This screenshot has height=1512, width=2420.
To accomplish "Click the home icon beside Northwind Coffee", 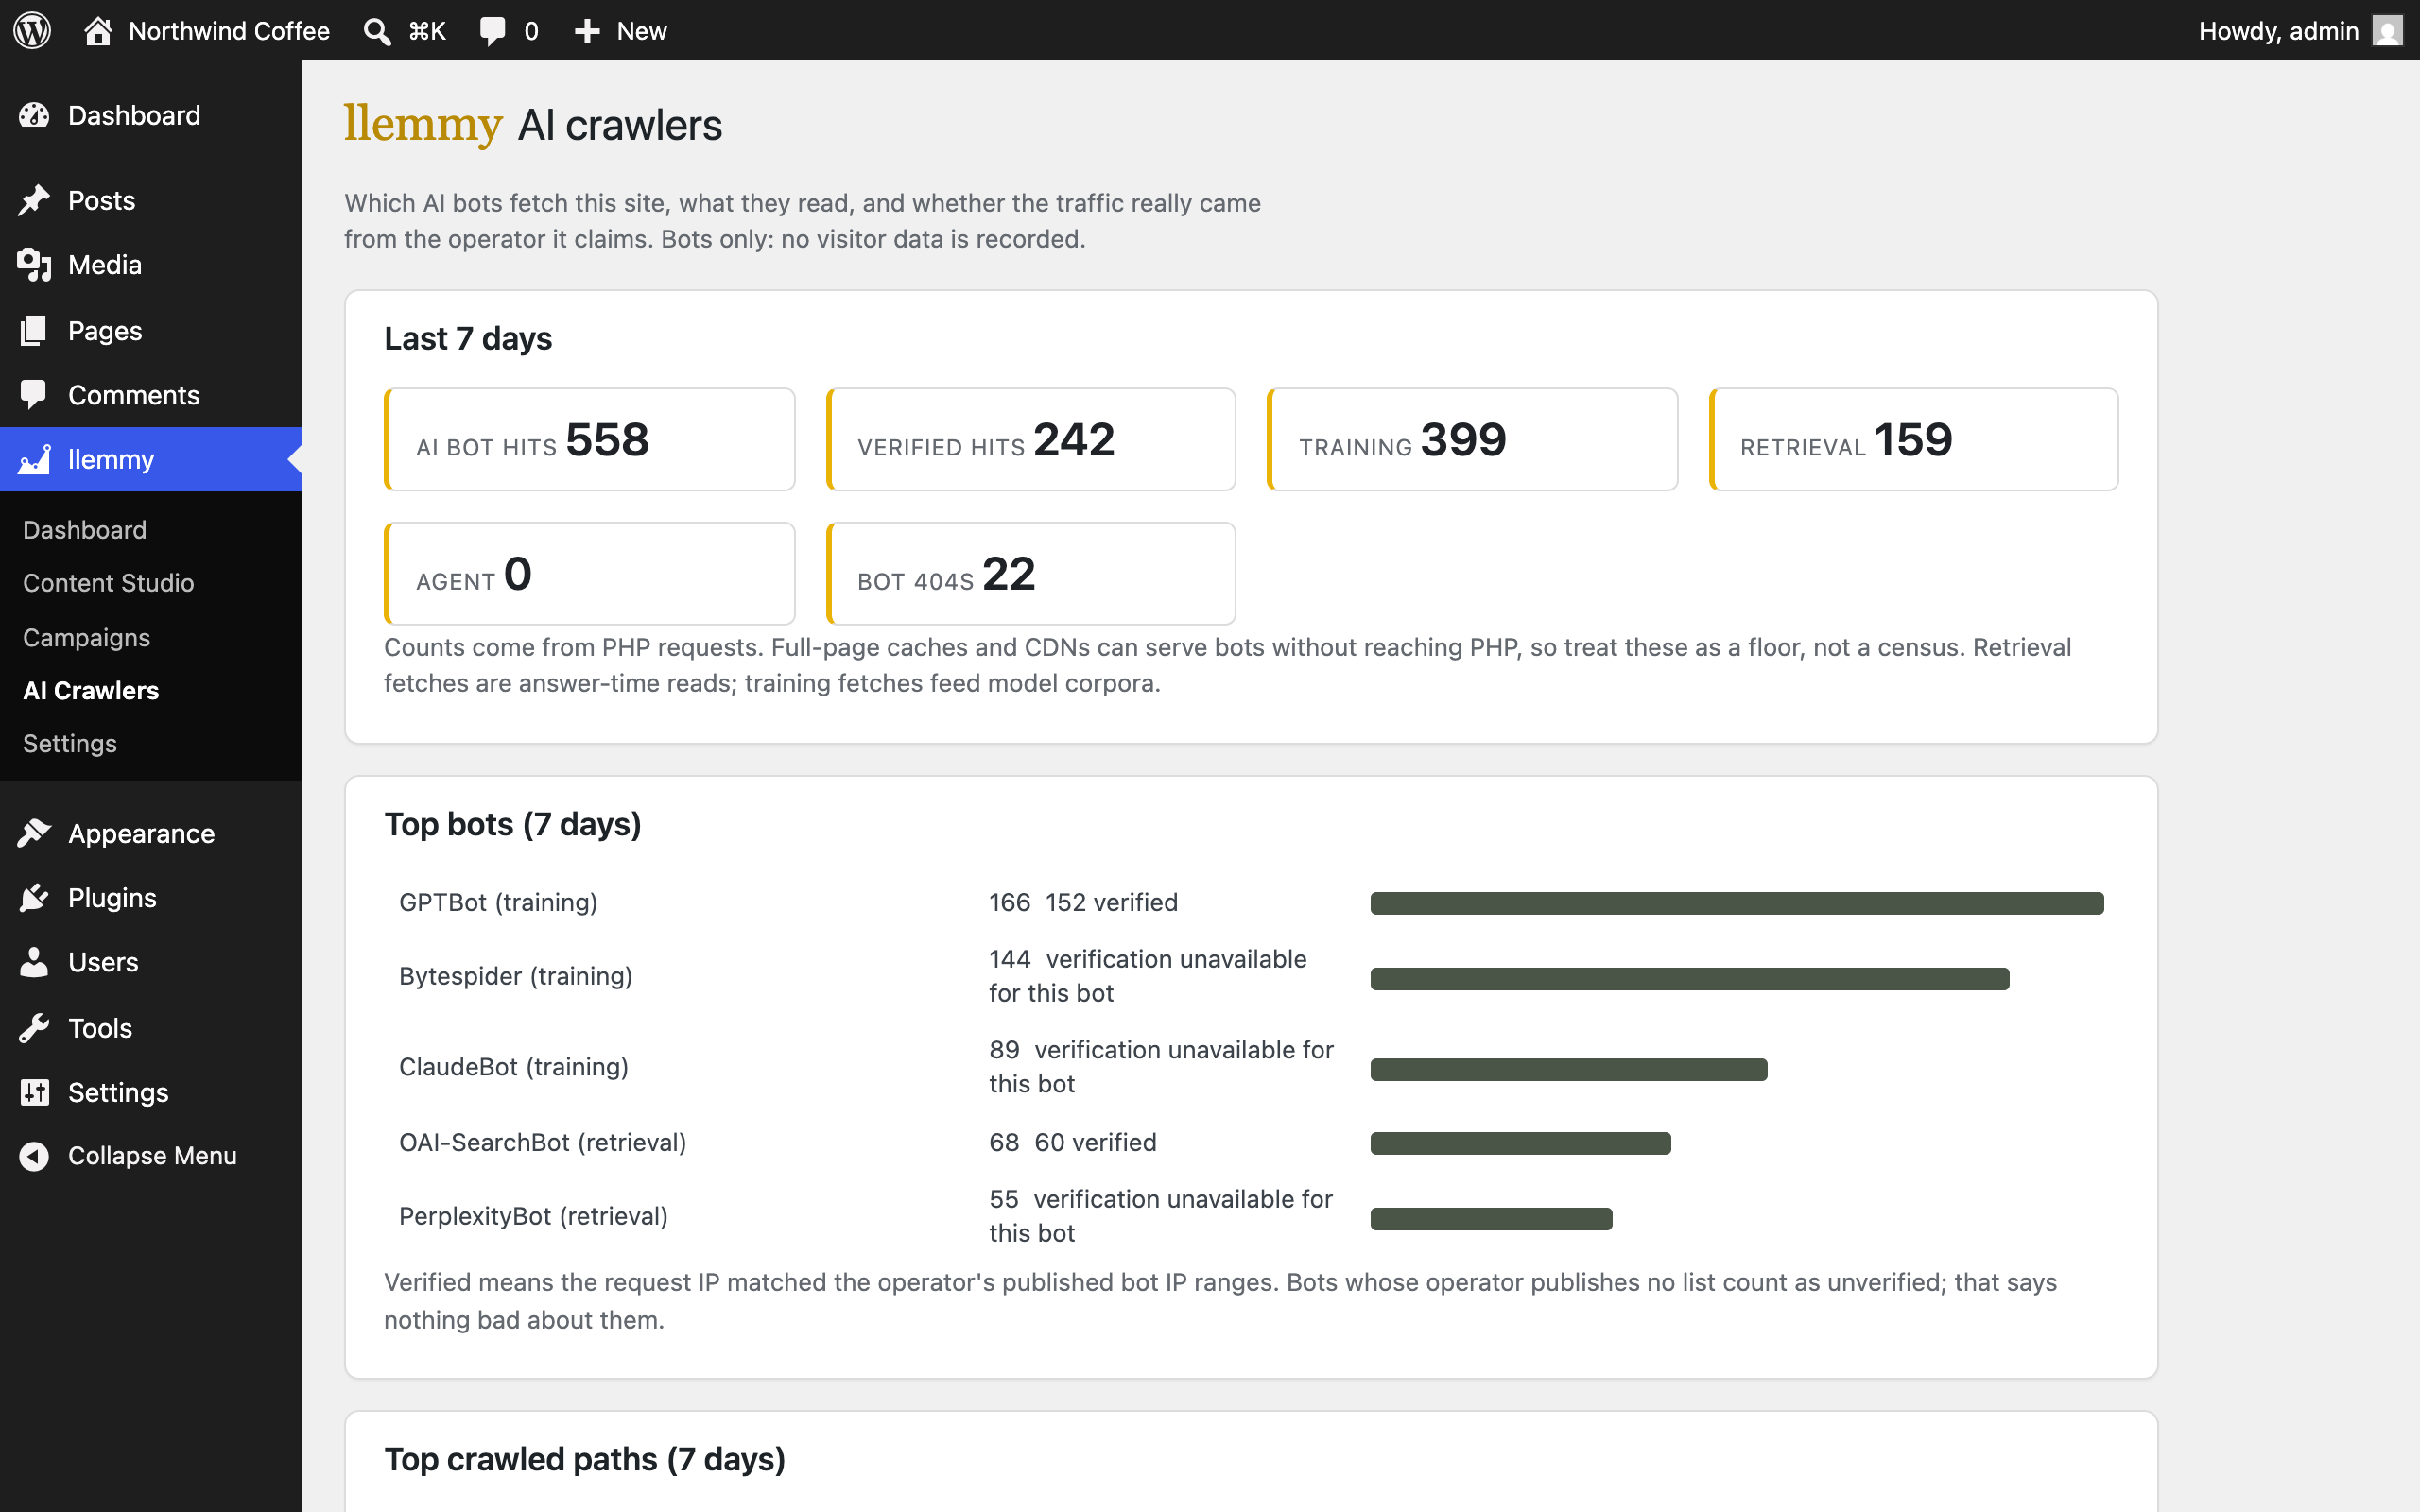I will pyautogui.click(x=97, y=30).
